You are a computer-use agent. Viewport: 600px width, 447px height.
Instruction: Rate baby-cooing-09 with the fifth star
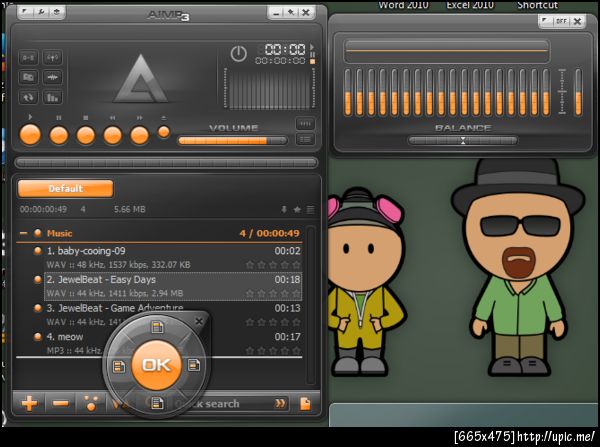[297, 265]
